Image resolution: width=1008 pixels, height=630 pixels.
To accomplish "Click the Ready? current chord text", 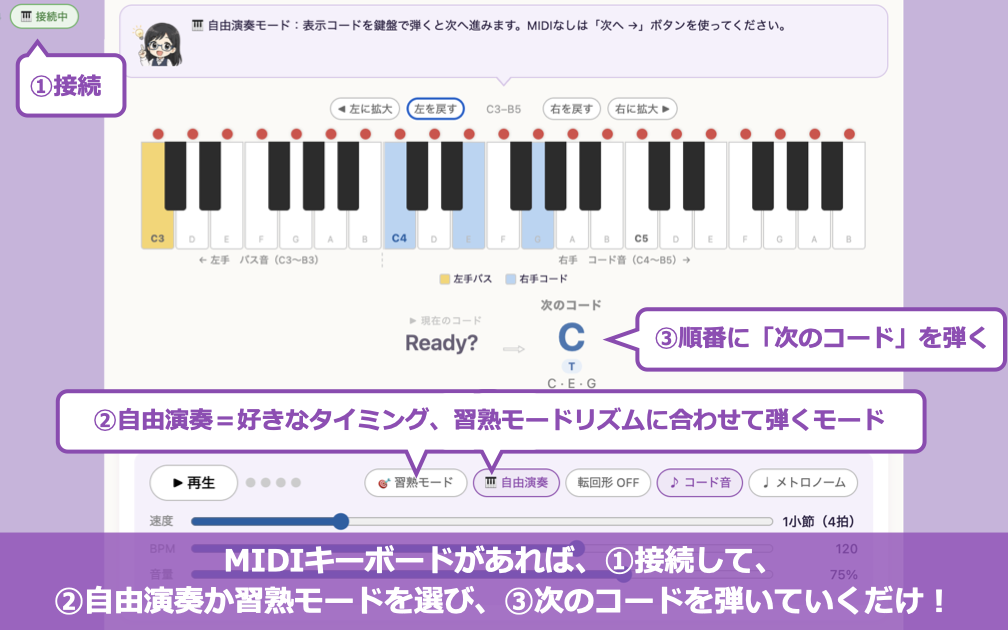I will pos(442,343).
